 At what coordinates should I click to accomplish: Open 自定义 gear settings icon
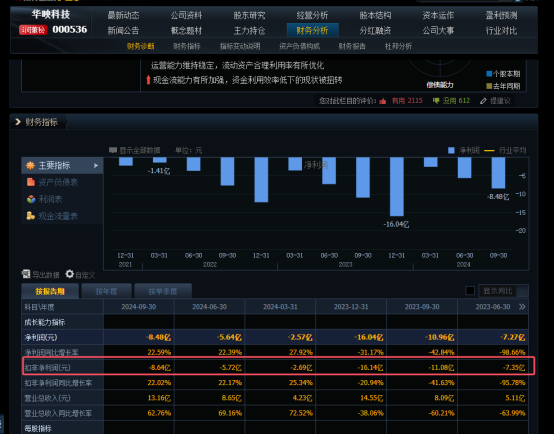(70, 274)
